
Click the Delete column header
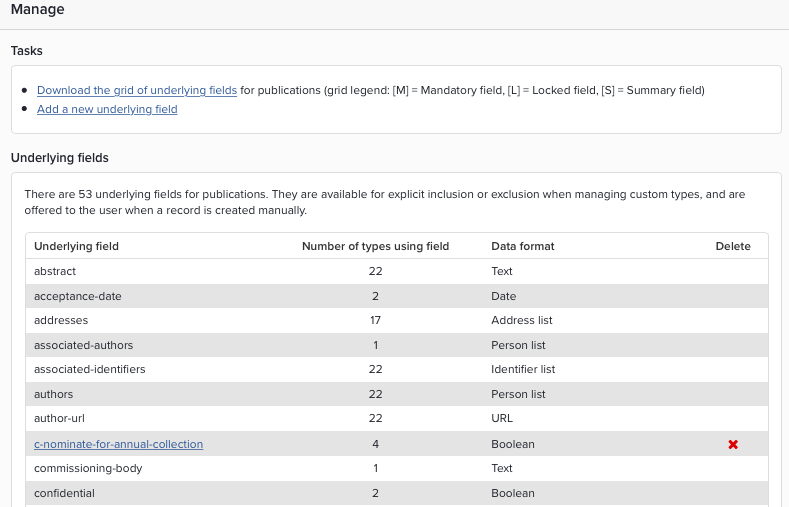tap(732, 246)
